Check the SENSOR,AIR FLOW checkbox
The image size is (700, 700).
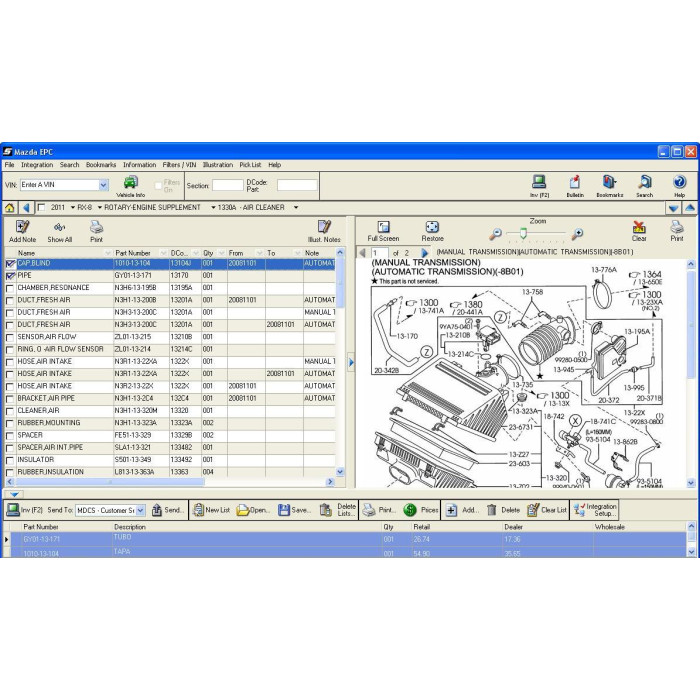pos(10,338)
